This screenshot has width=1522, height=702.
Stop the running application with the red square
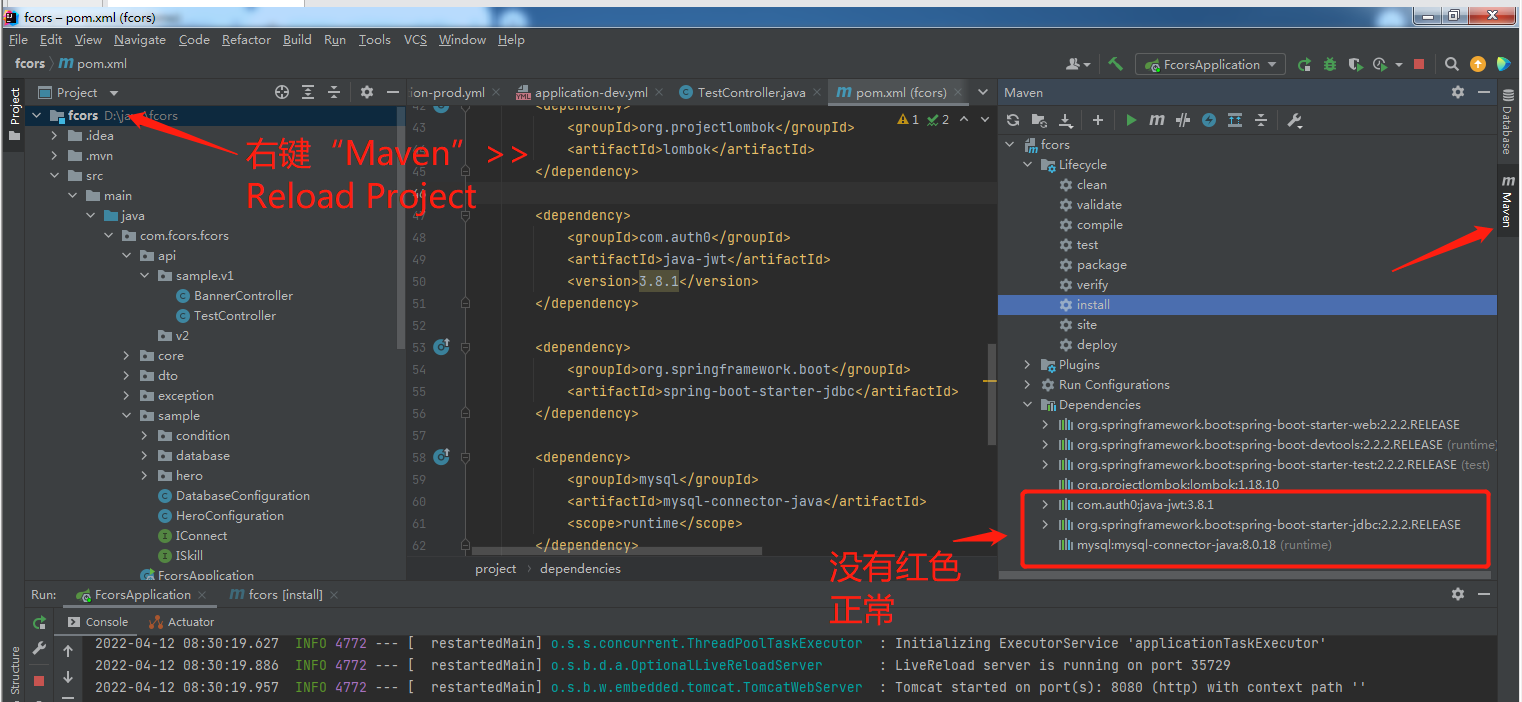click(x=1418, y=64)
